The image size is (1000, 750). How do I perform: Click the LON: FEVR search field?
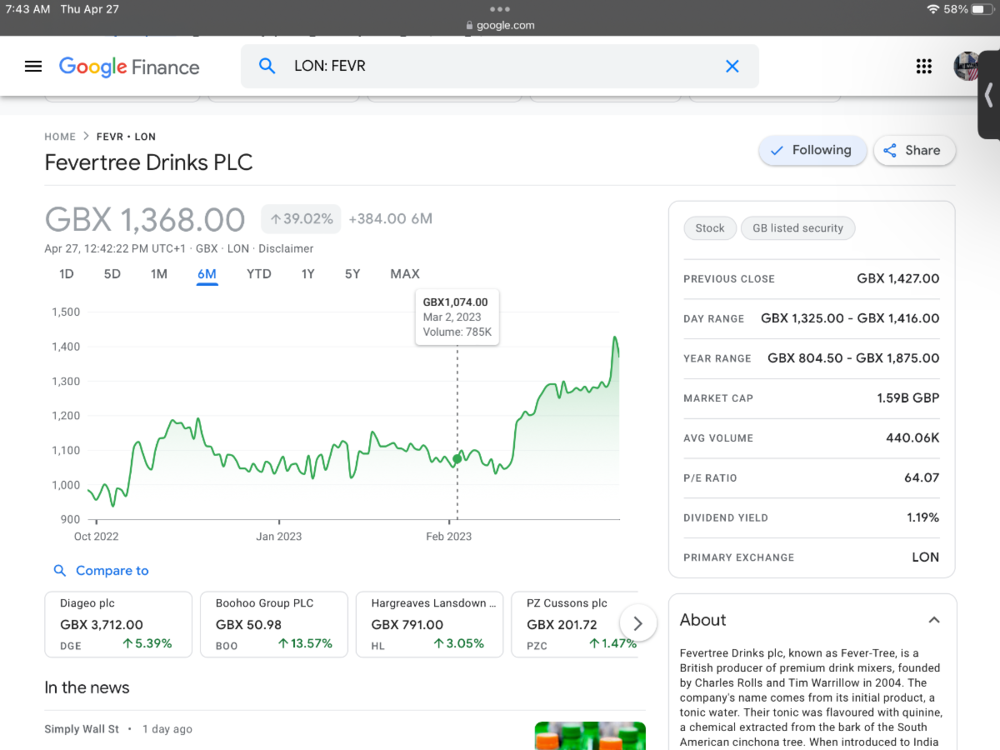tap(500, 66)
